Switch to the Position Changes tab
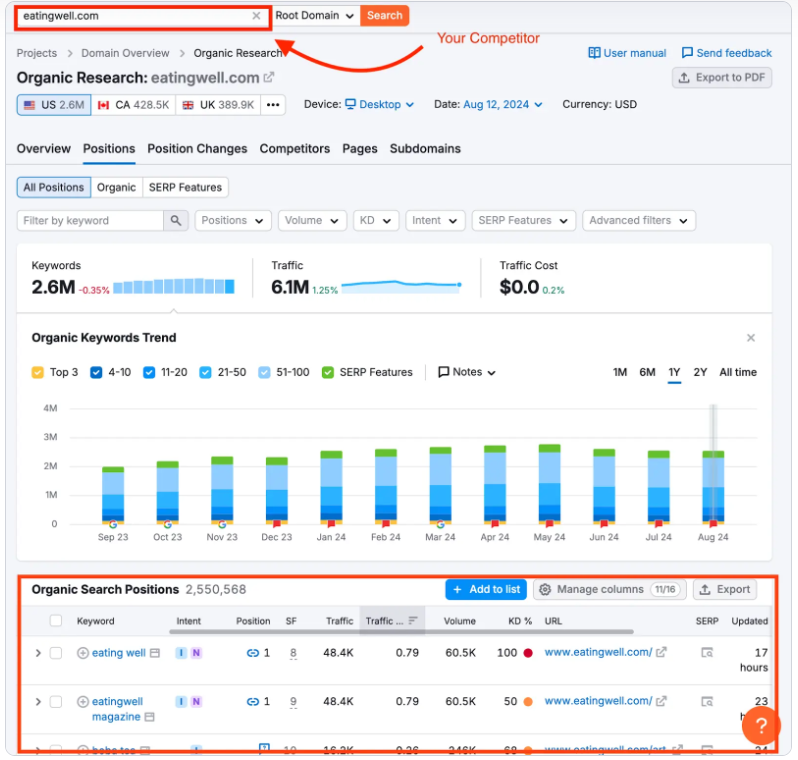Viewport: 798px width, 760px height. tap(197, 149)
